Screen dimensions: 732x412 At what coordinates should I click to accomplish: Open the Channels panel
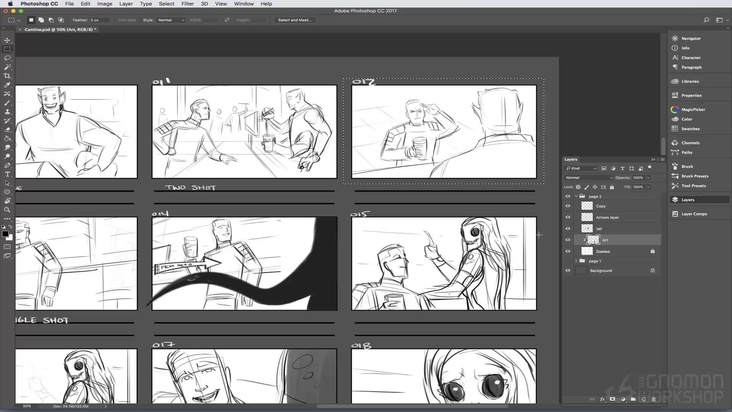[686, 143]
